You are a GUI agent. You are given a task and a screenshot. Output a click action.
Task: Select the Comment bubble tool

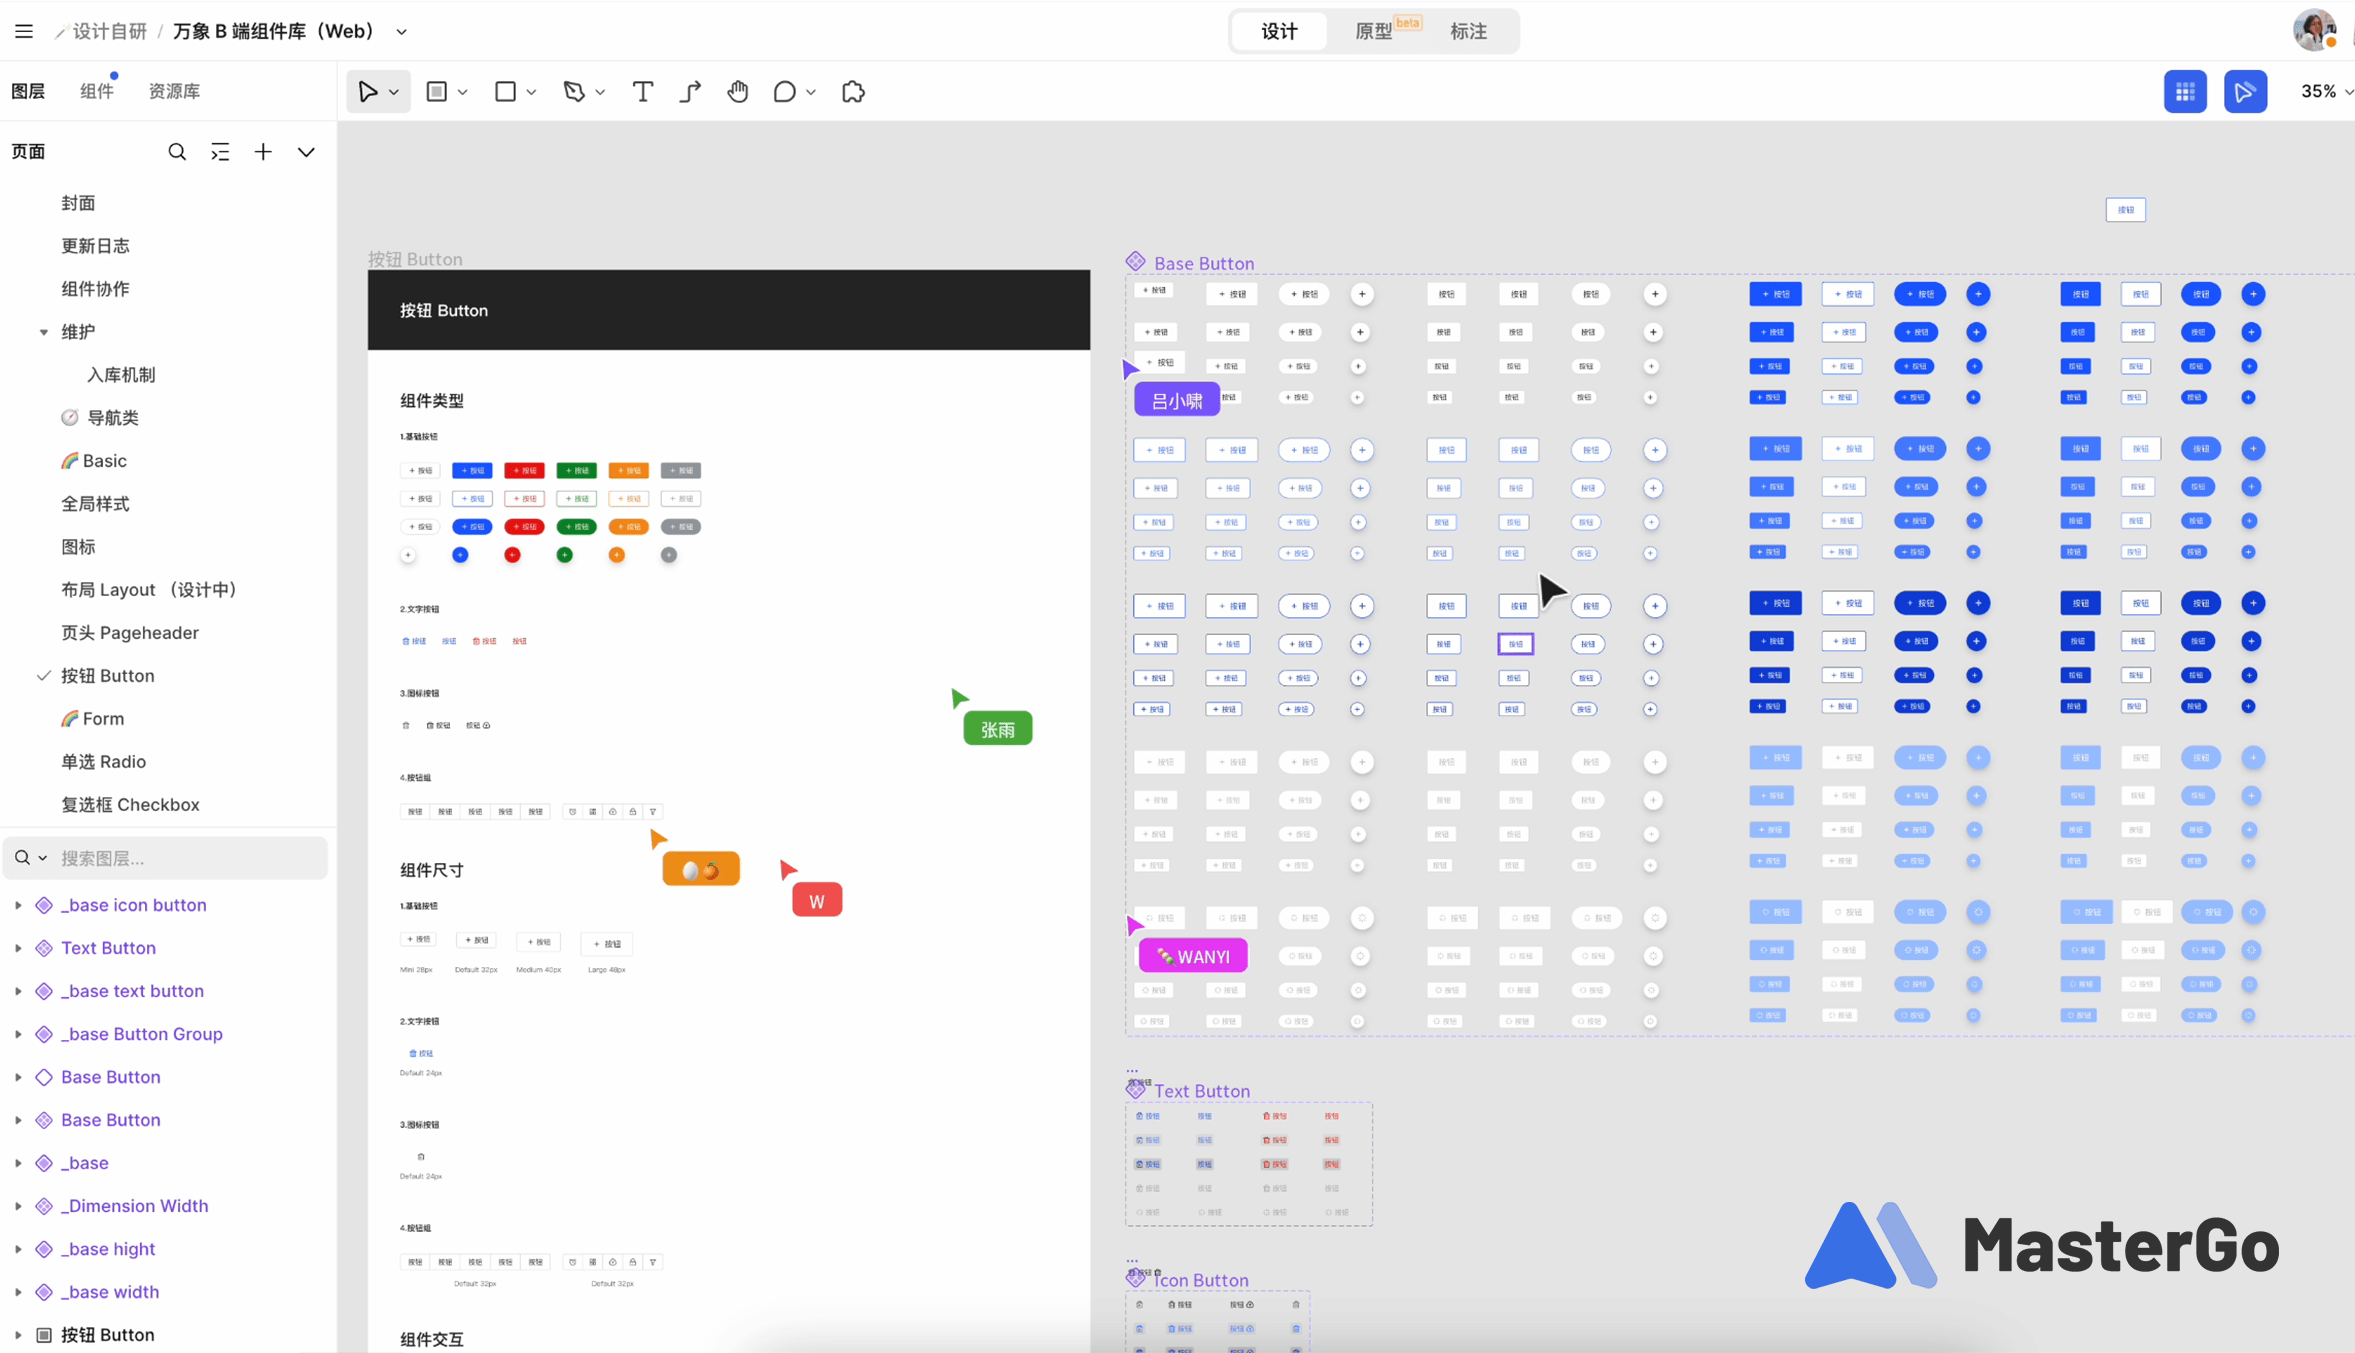coord(785,92)
